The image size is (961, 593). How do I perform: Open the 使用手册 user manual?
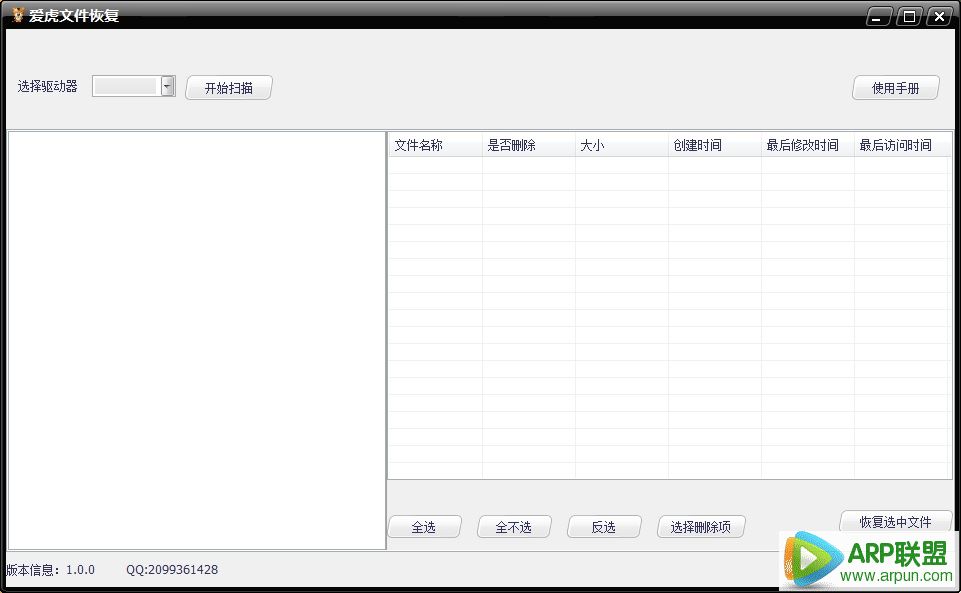(x=895, y=88)
